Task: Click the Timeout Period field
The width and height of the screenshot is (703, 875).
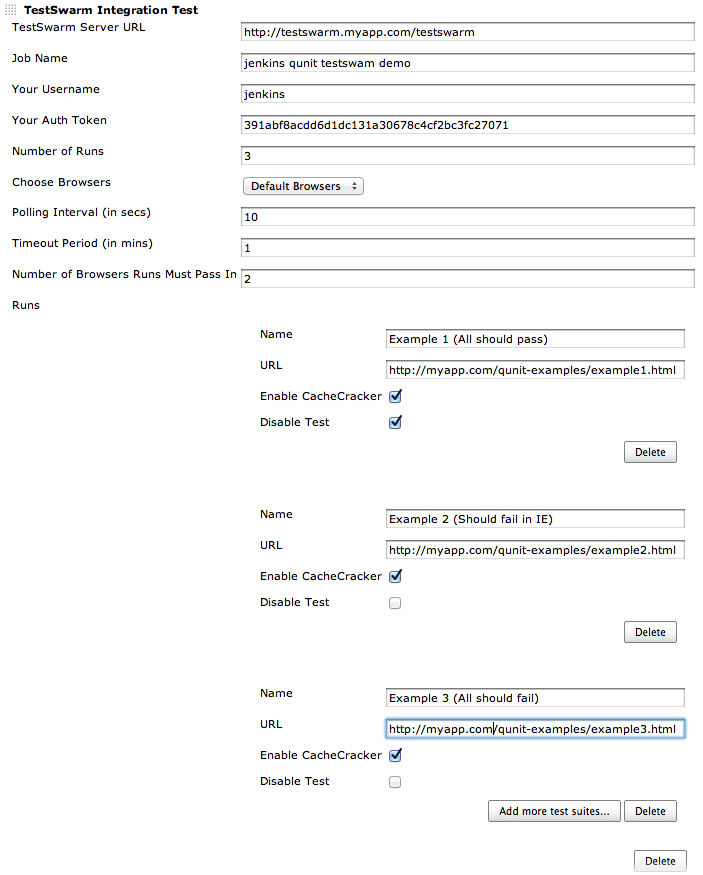Action: [x=468, y=248]
